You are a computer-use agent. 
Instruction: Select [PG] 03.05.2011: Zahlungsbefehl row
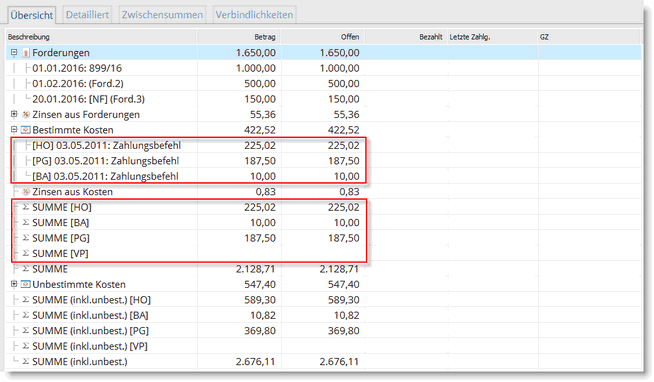324,161
